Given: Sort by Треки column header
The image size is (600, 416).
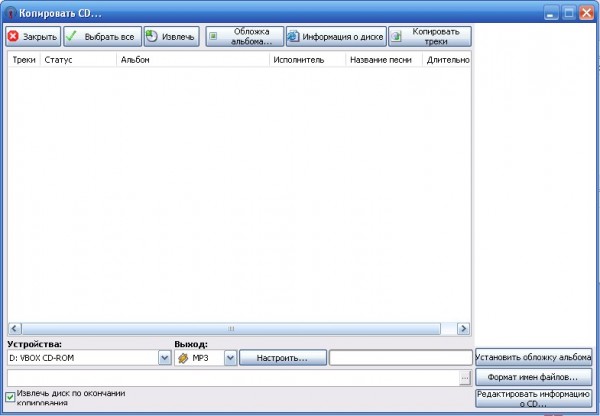Looking at the screenshot, I should point(24,60).
